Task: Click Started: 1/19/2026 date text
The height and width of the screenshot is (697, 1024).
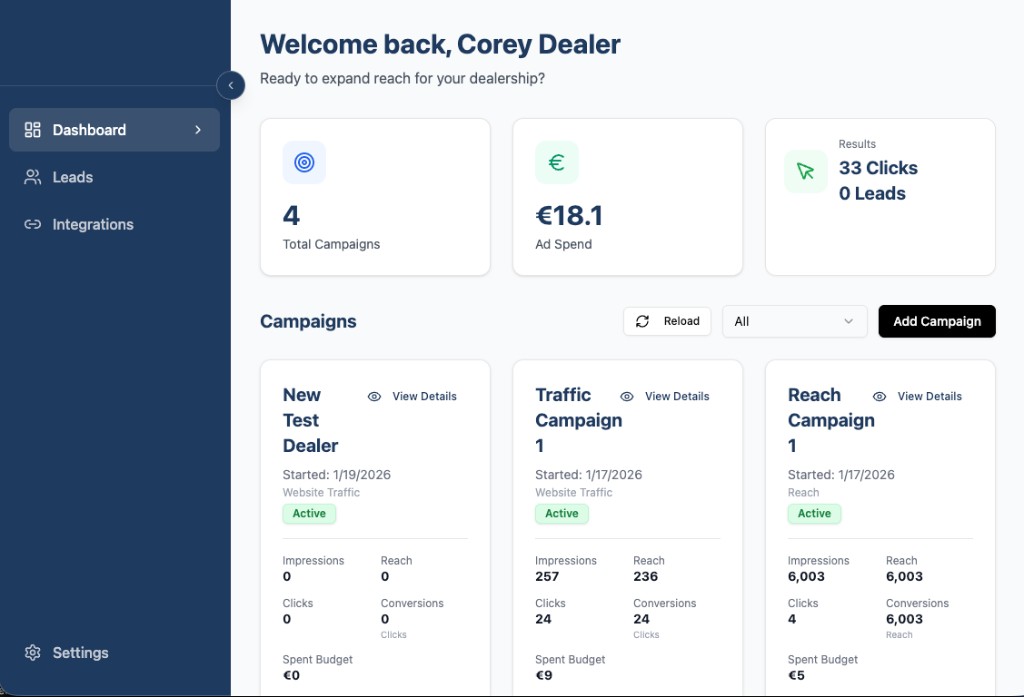Action: coord(336,475)
